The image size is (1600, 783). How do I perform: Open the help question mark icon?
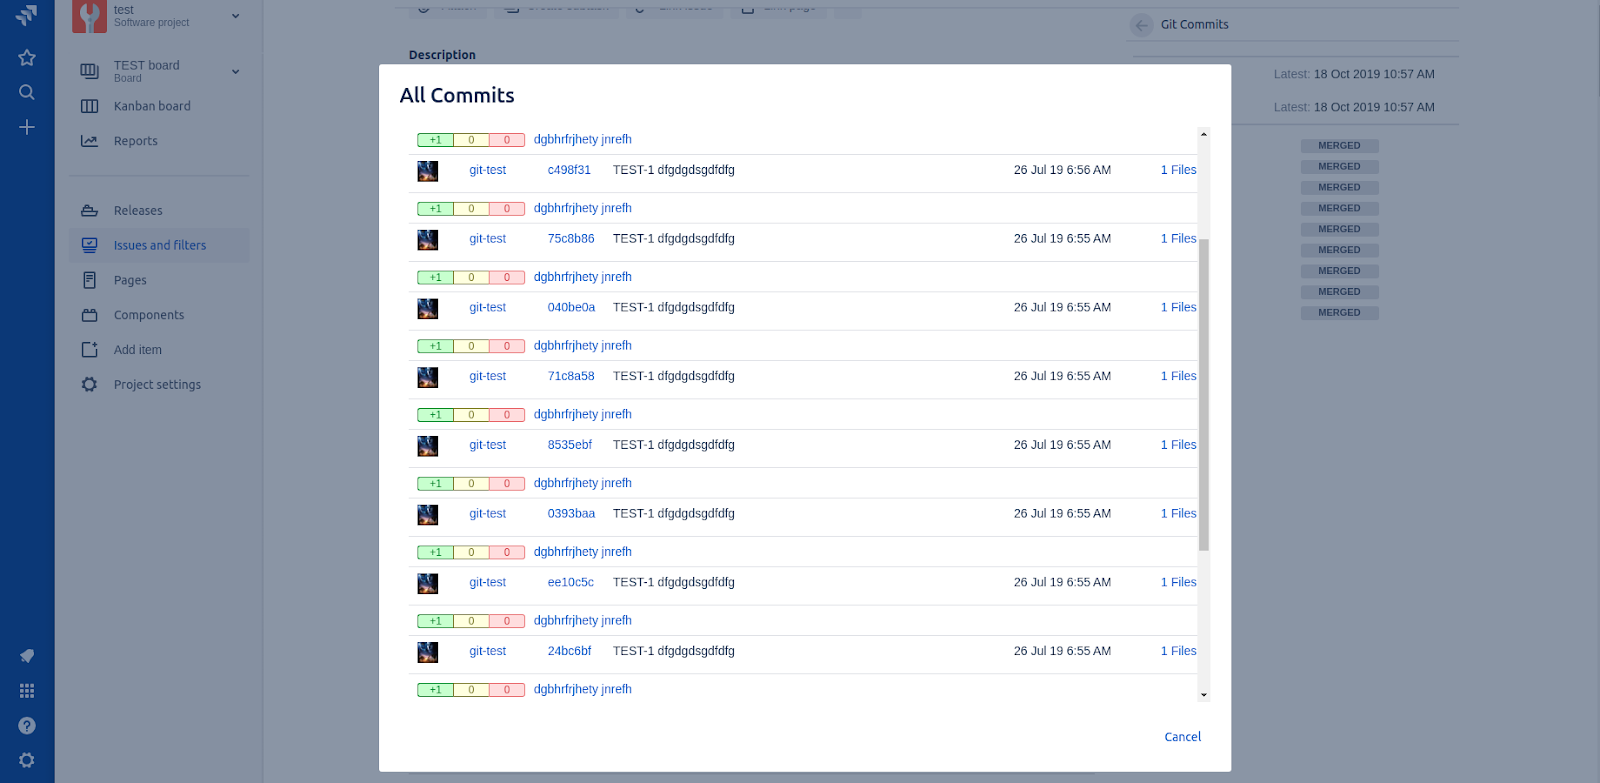[27, 726]
